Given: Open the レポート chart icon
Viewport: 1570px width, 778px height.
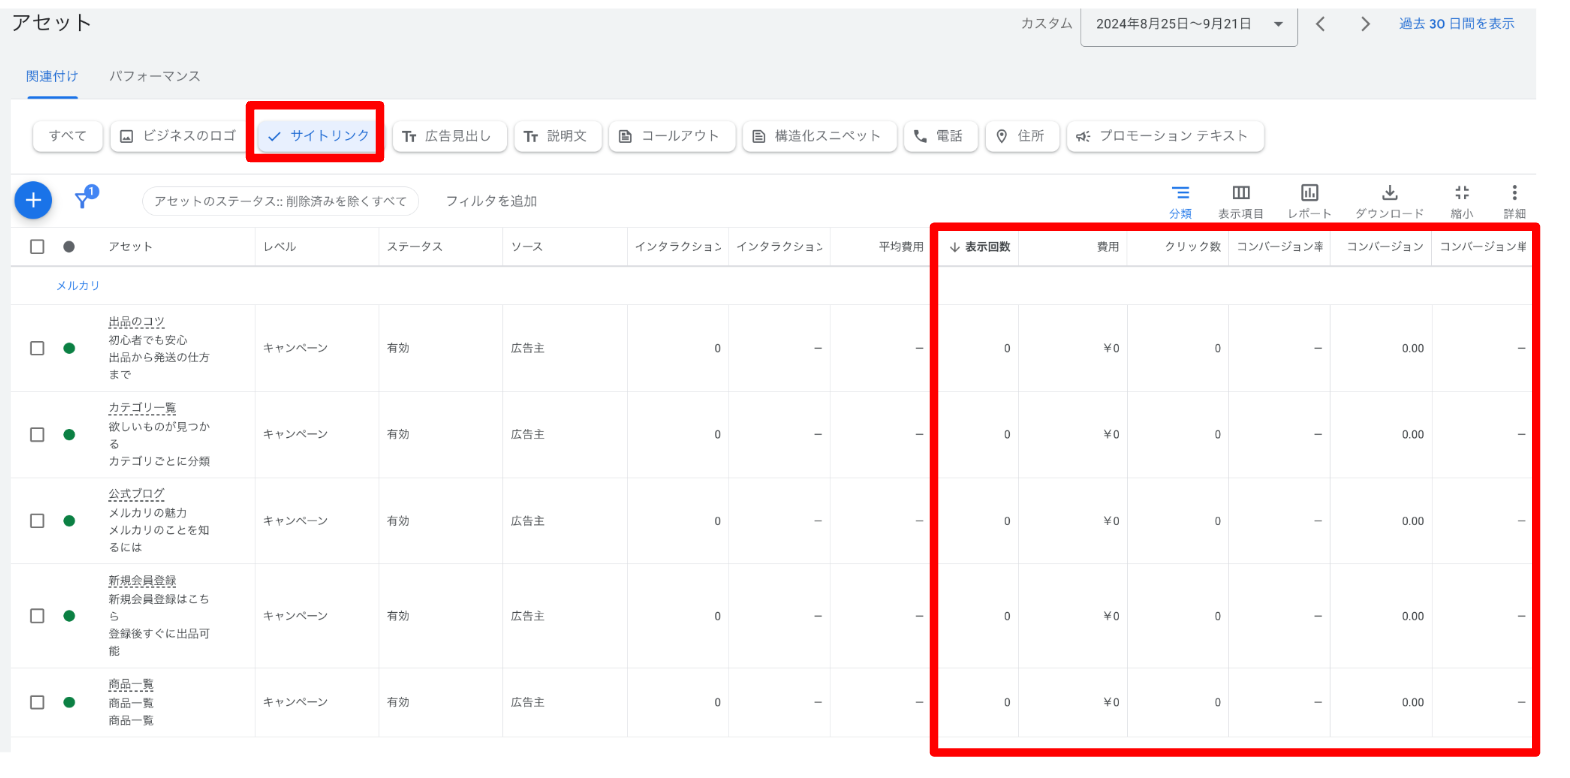Looking at the screenshot, I should tap(1309, 193).
